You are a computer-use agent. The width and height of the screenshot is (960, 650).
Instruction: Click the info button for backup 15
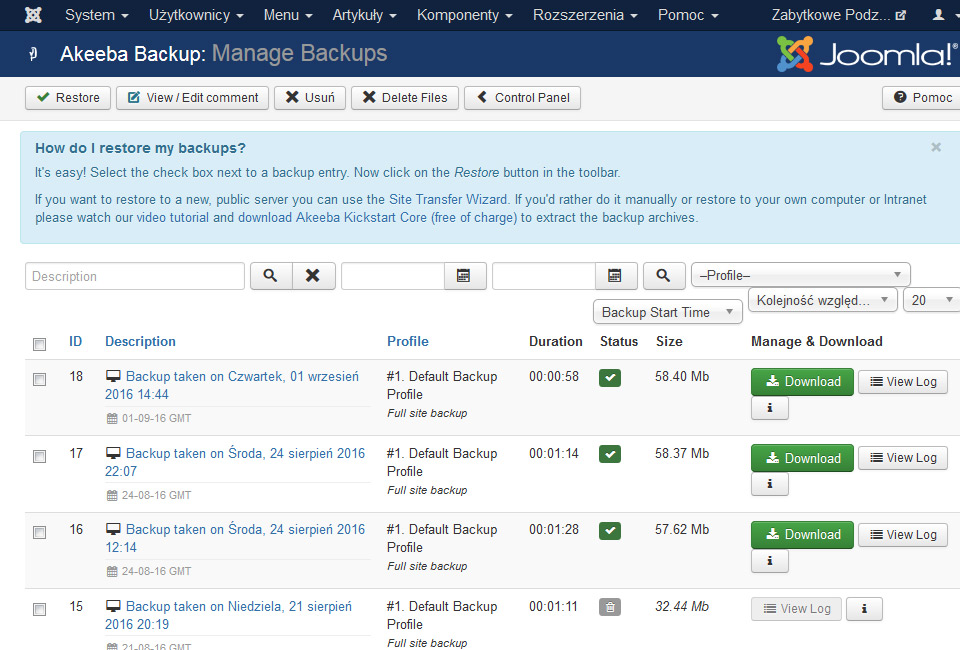864,609
